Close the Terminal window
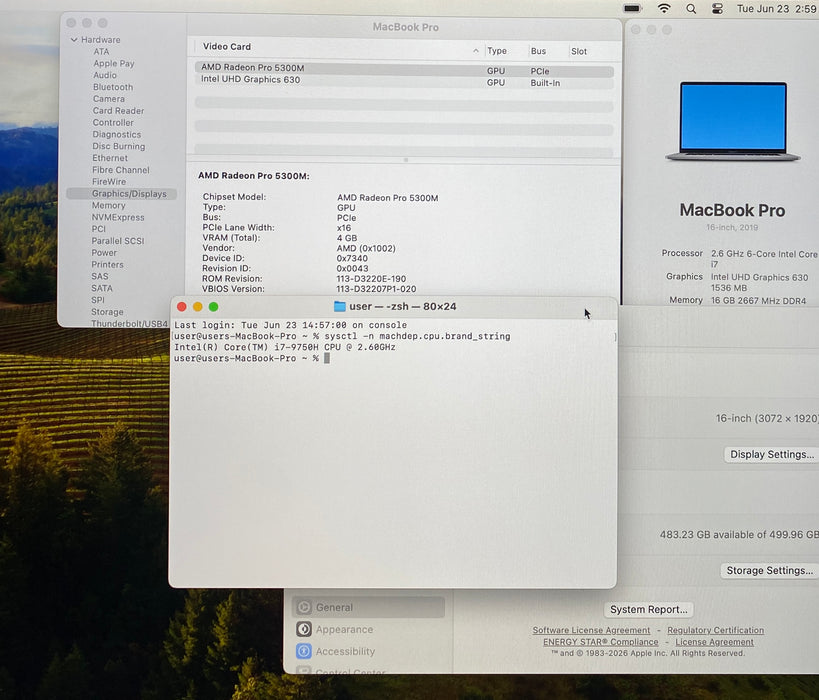 tap(182, 307)
